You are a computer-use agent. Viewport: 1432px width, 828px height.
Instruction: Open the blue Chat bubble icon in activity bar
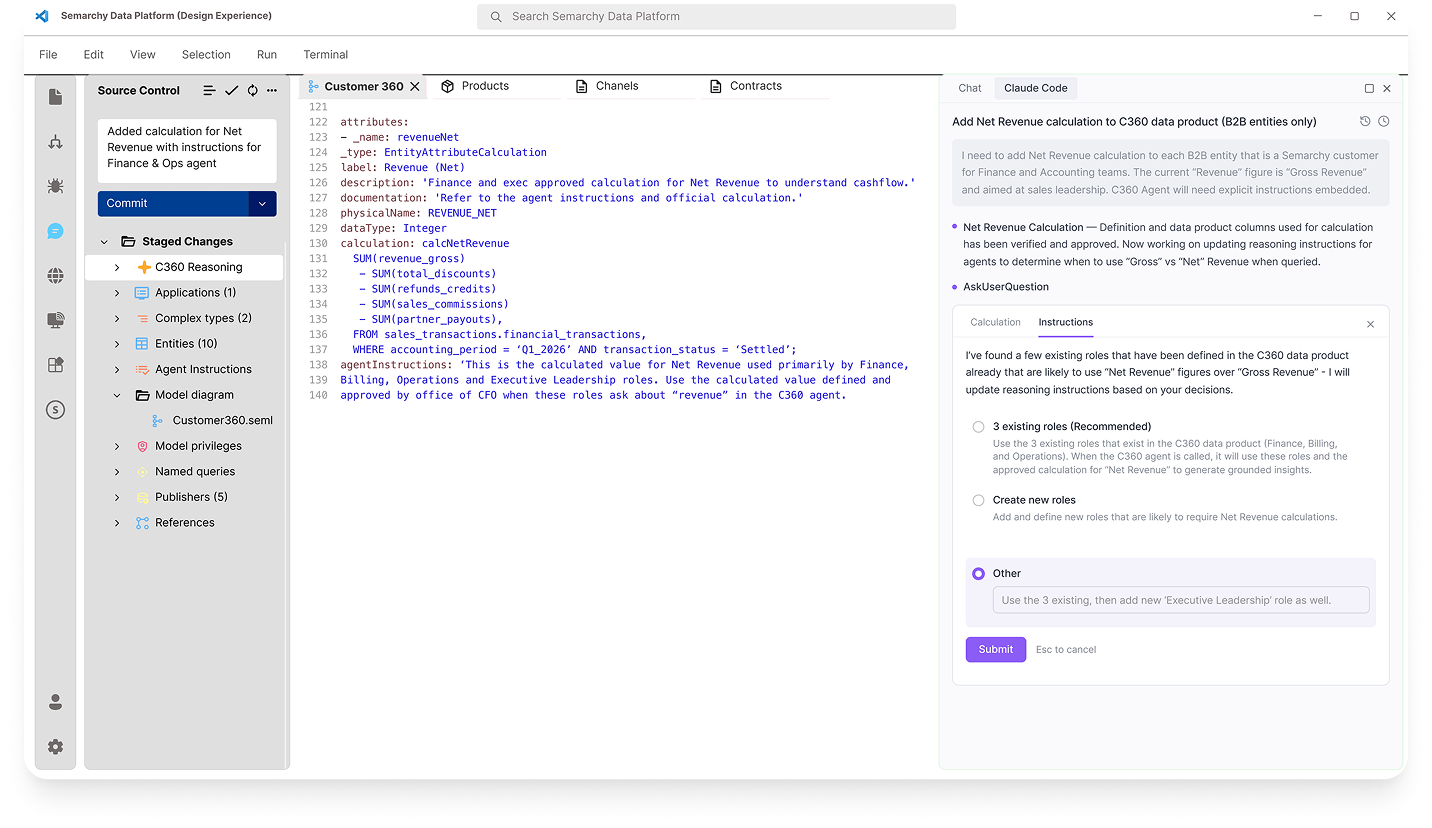tap(55, 231)
